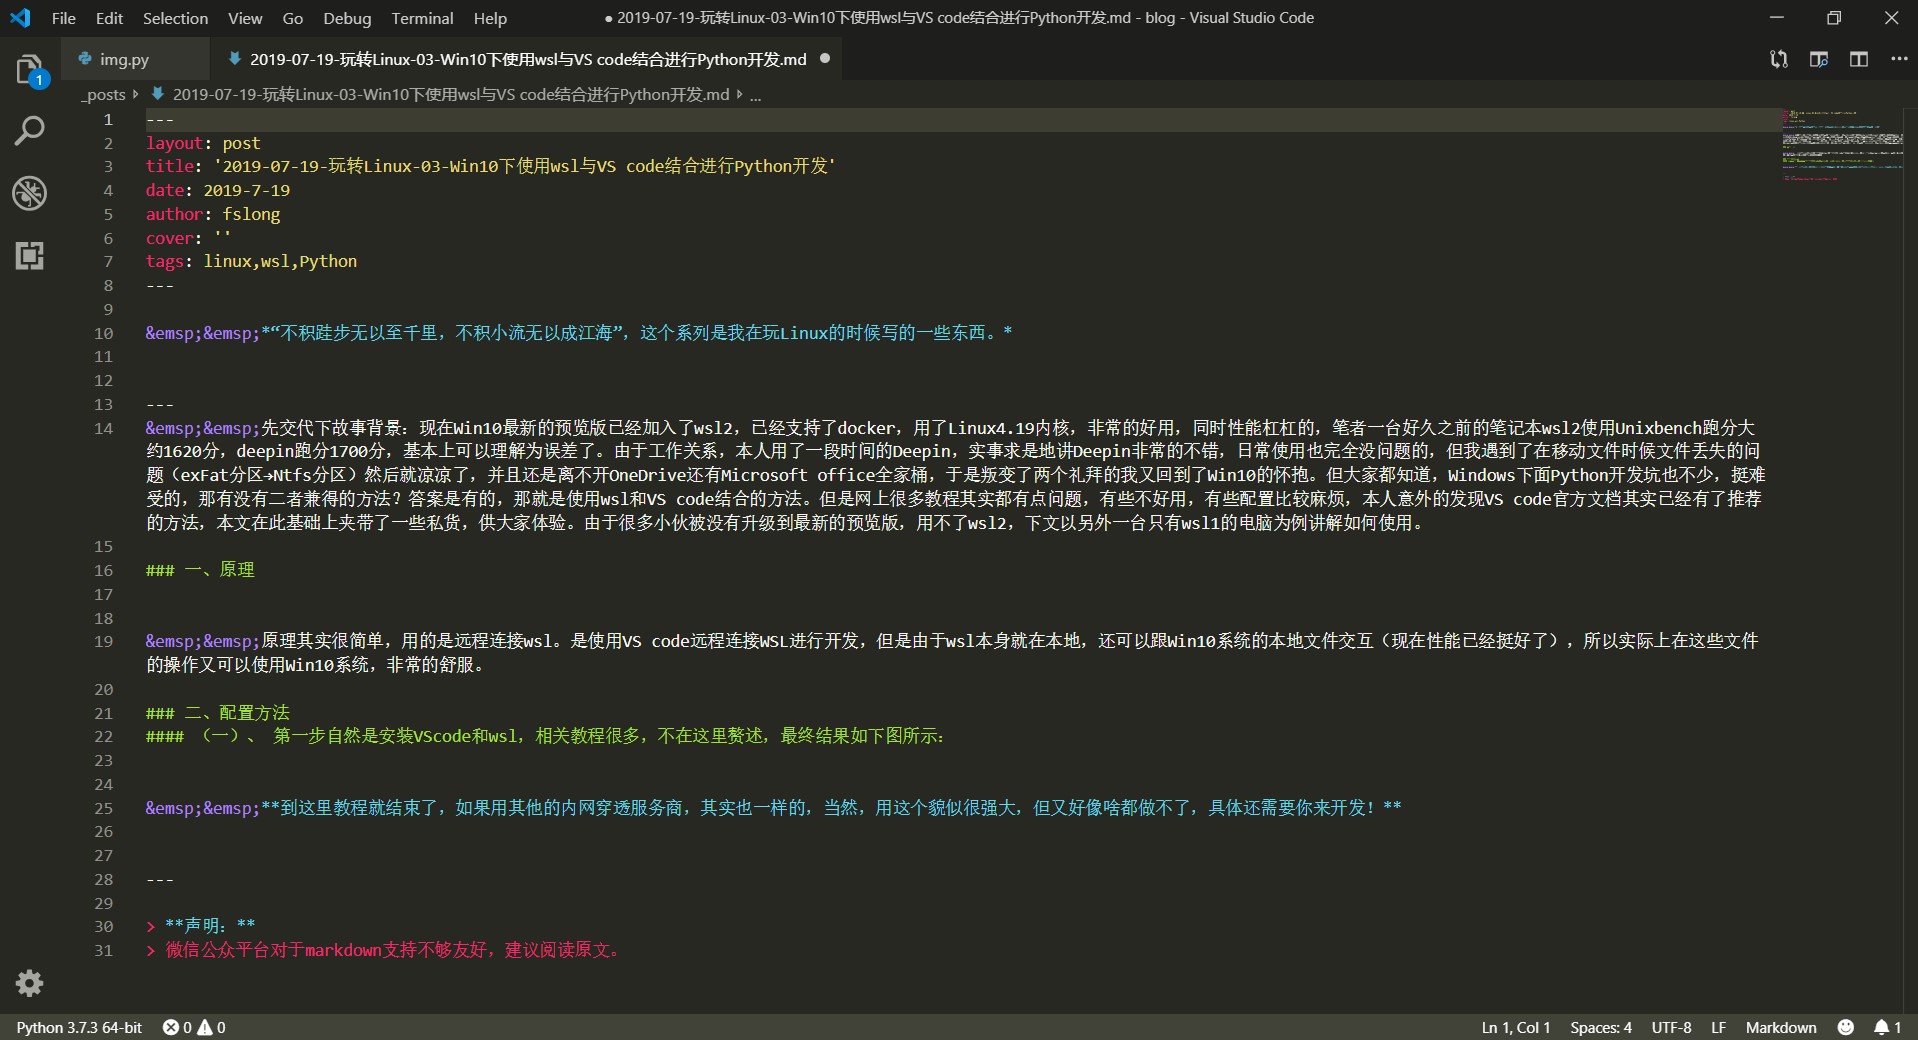Click the minimap code overview
Image resolution: width=1918 pixels, height=1040 pixels.
[1842, 145]
